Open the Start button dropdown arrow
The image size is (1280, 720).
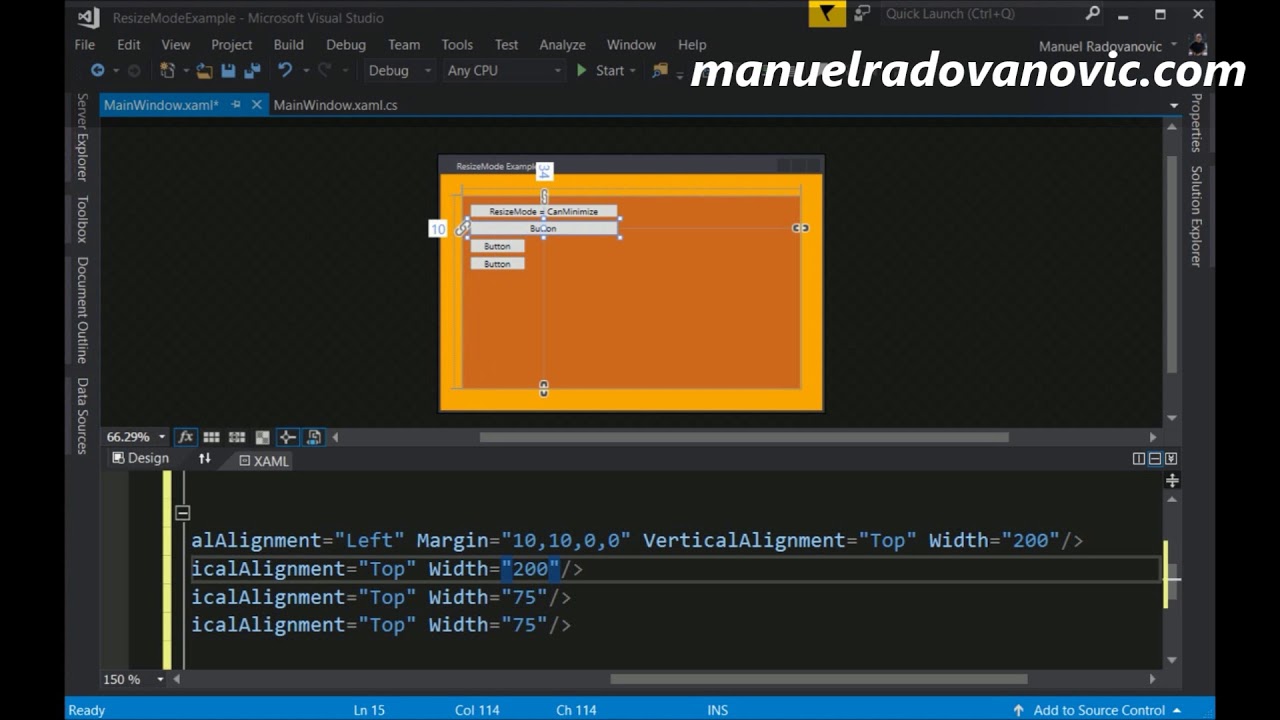(633, 71)
